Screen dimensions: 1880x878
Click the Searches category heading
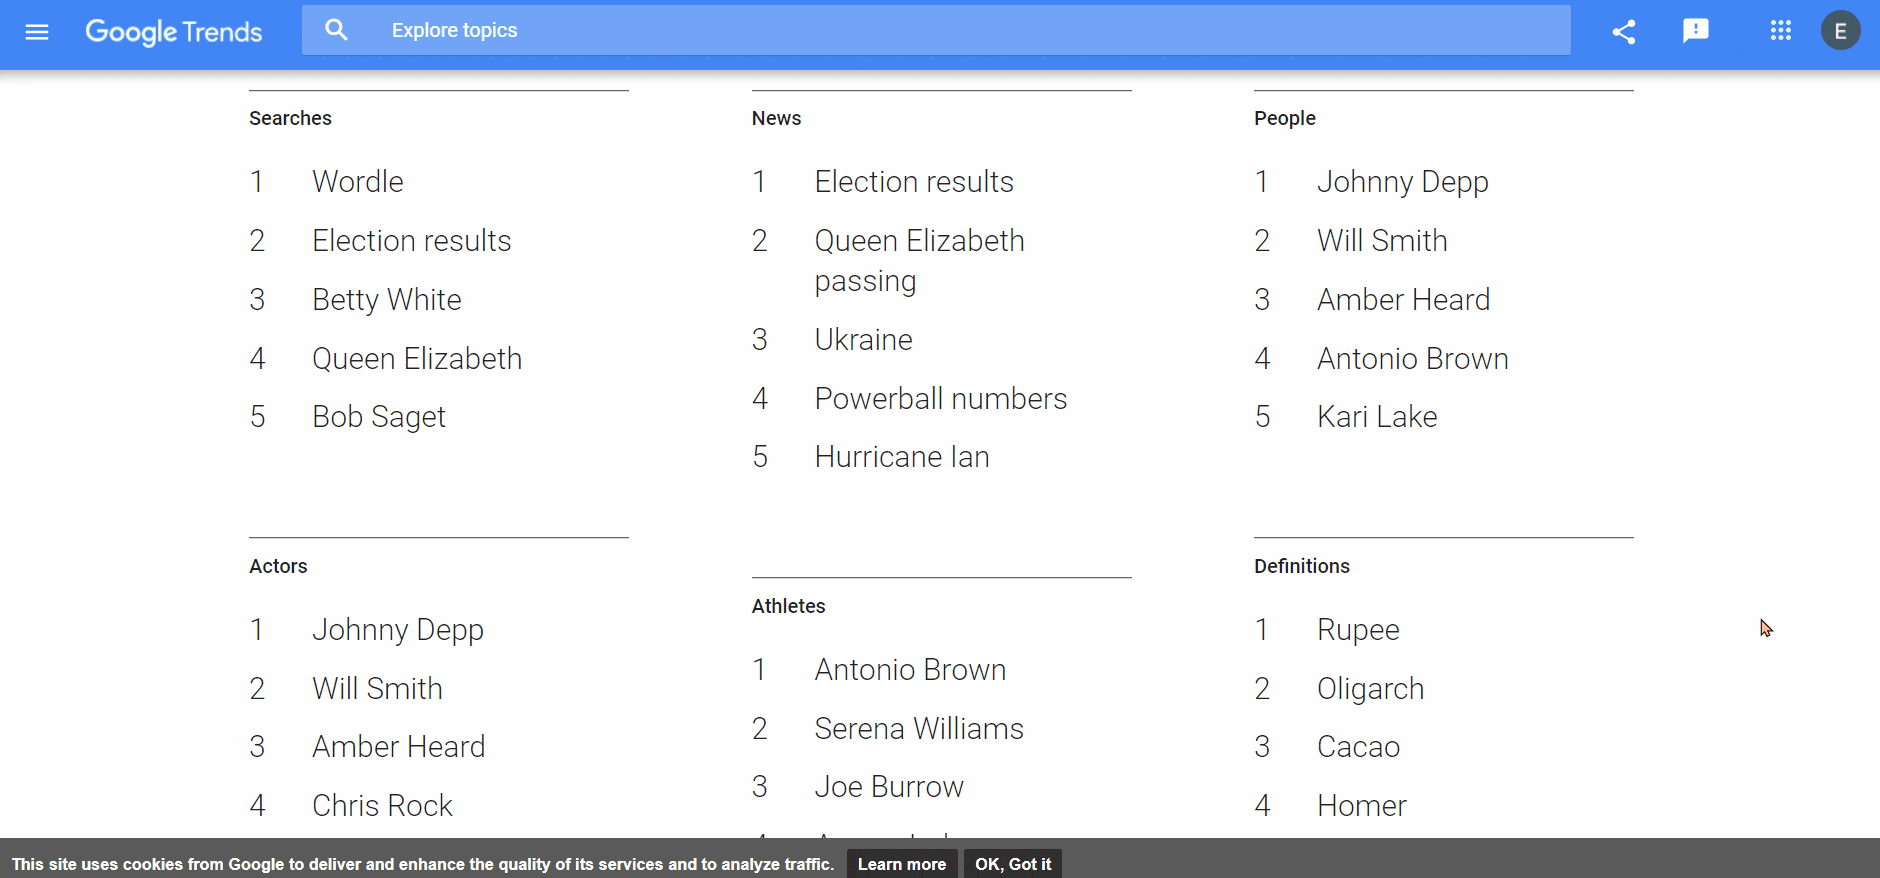tap(290, 118)
